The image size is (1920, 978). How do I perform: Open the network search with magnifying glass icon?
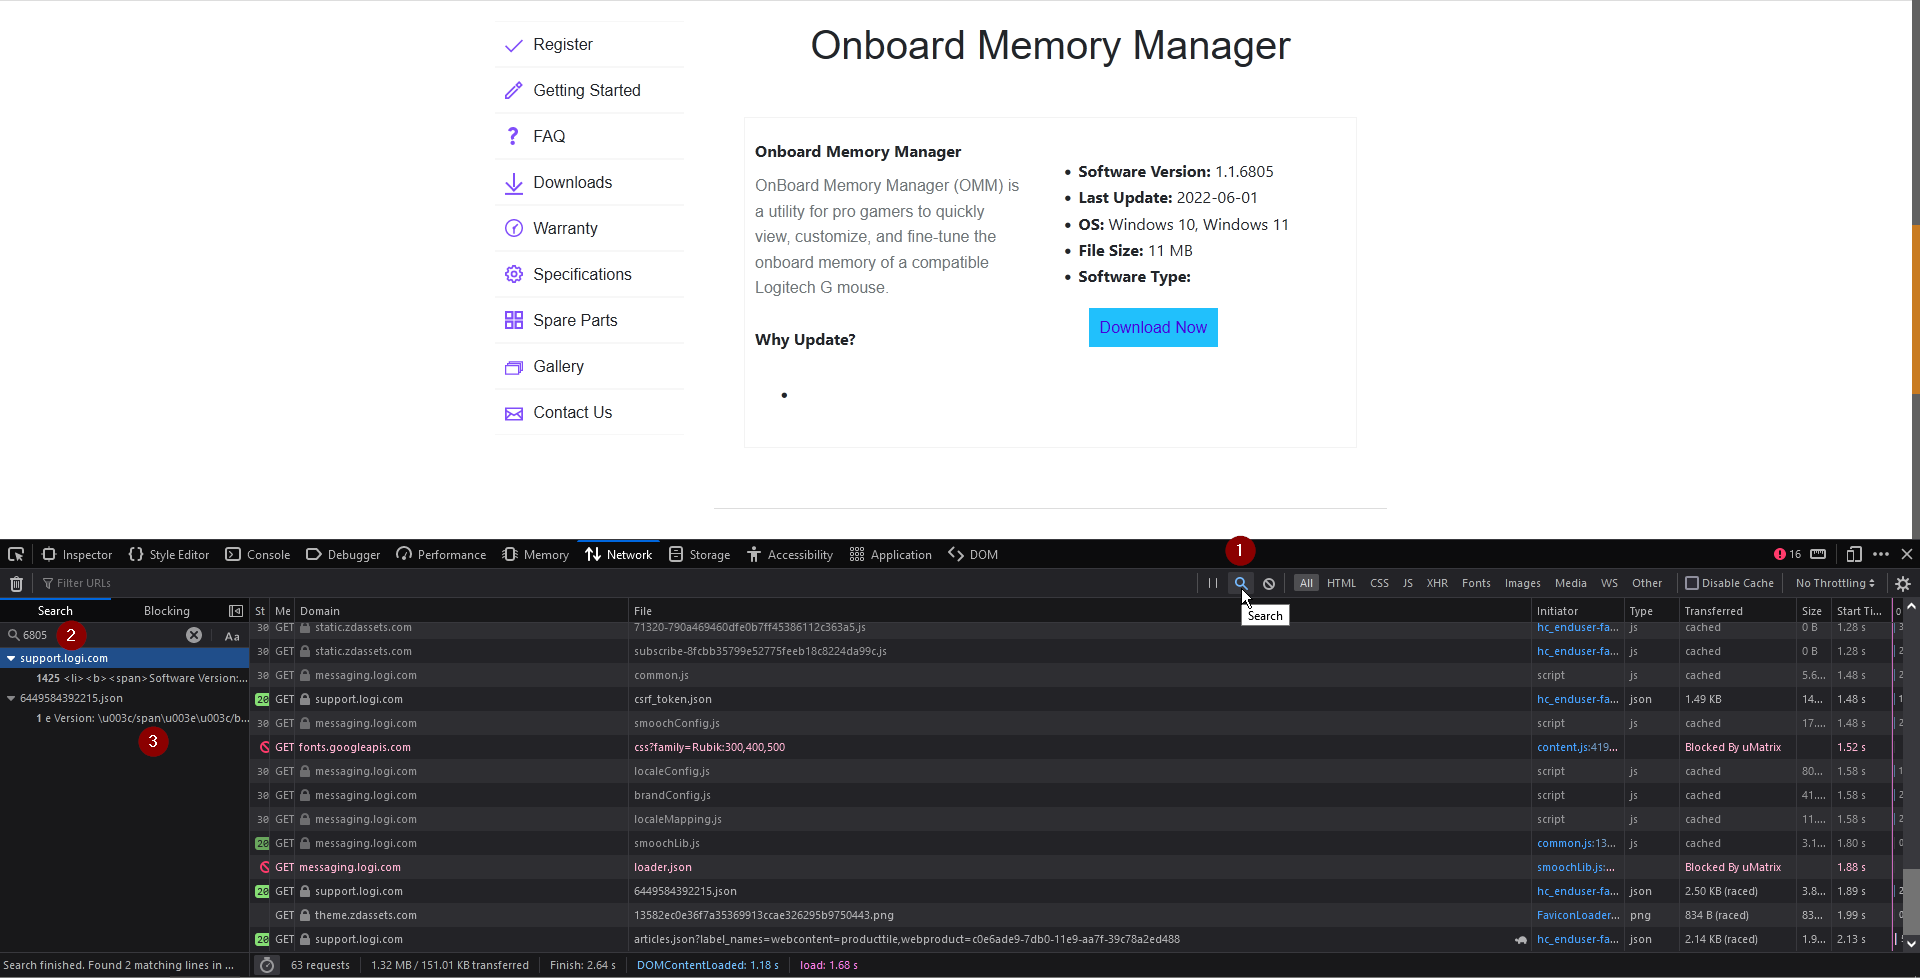click(x=1241, y=583)
